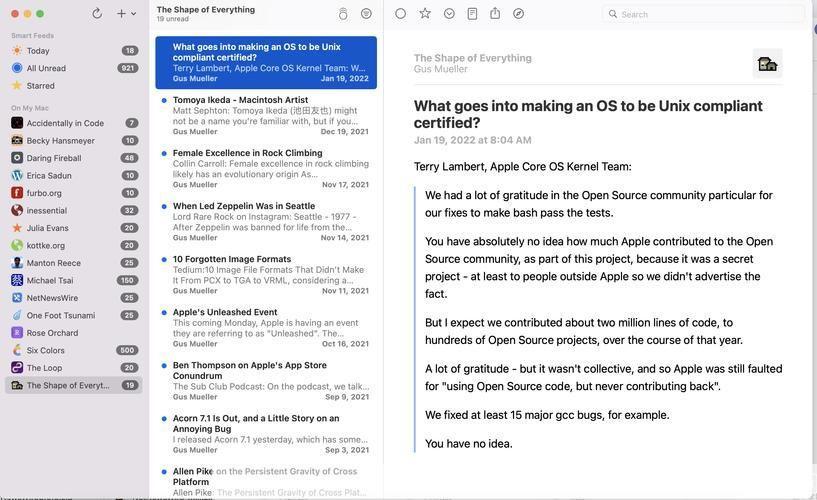
Task: Select the All Unread smart feed
Action: pyautogui.click(x=46, y=68)
